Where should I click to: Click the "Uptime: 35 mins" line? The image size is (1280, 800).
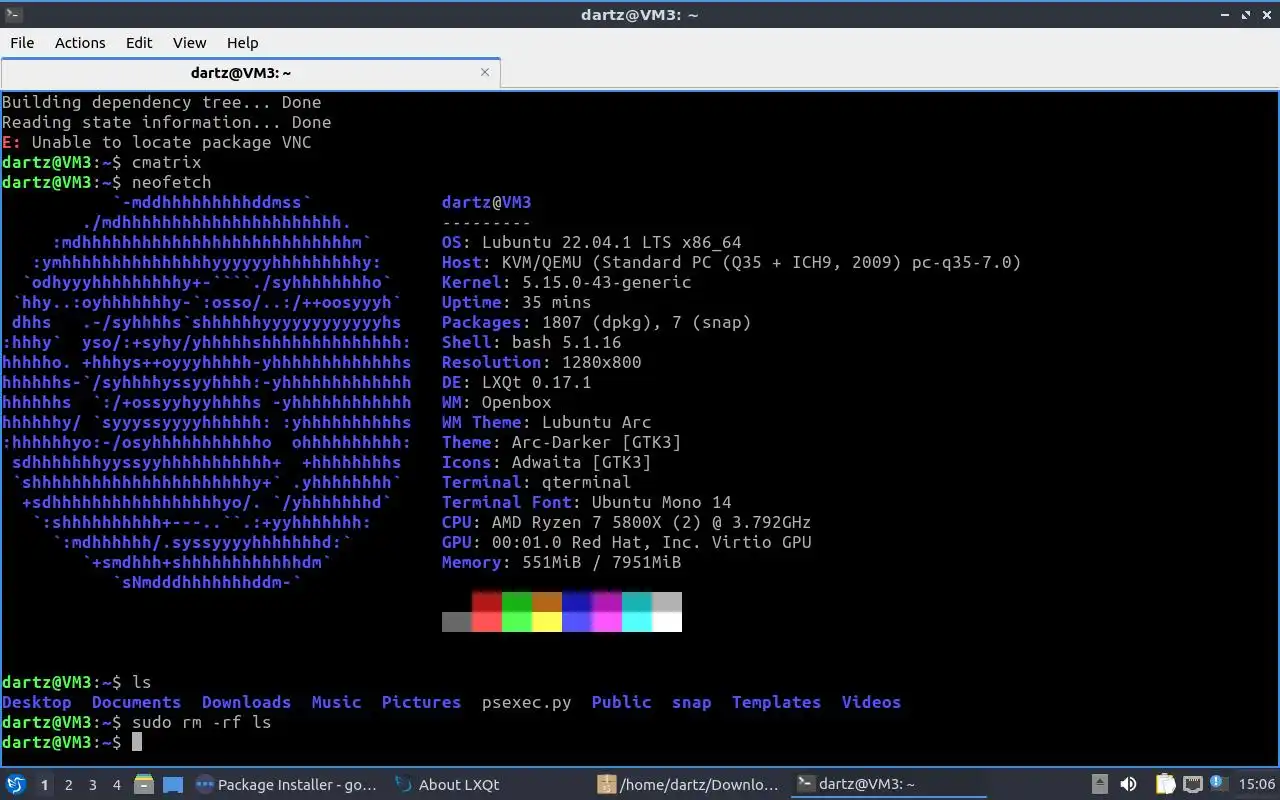(x=517, y=302)
